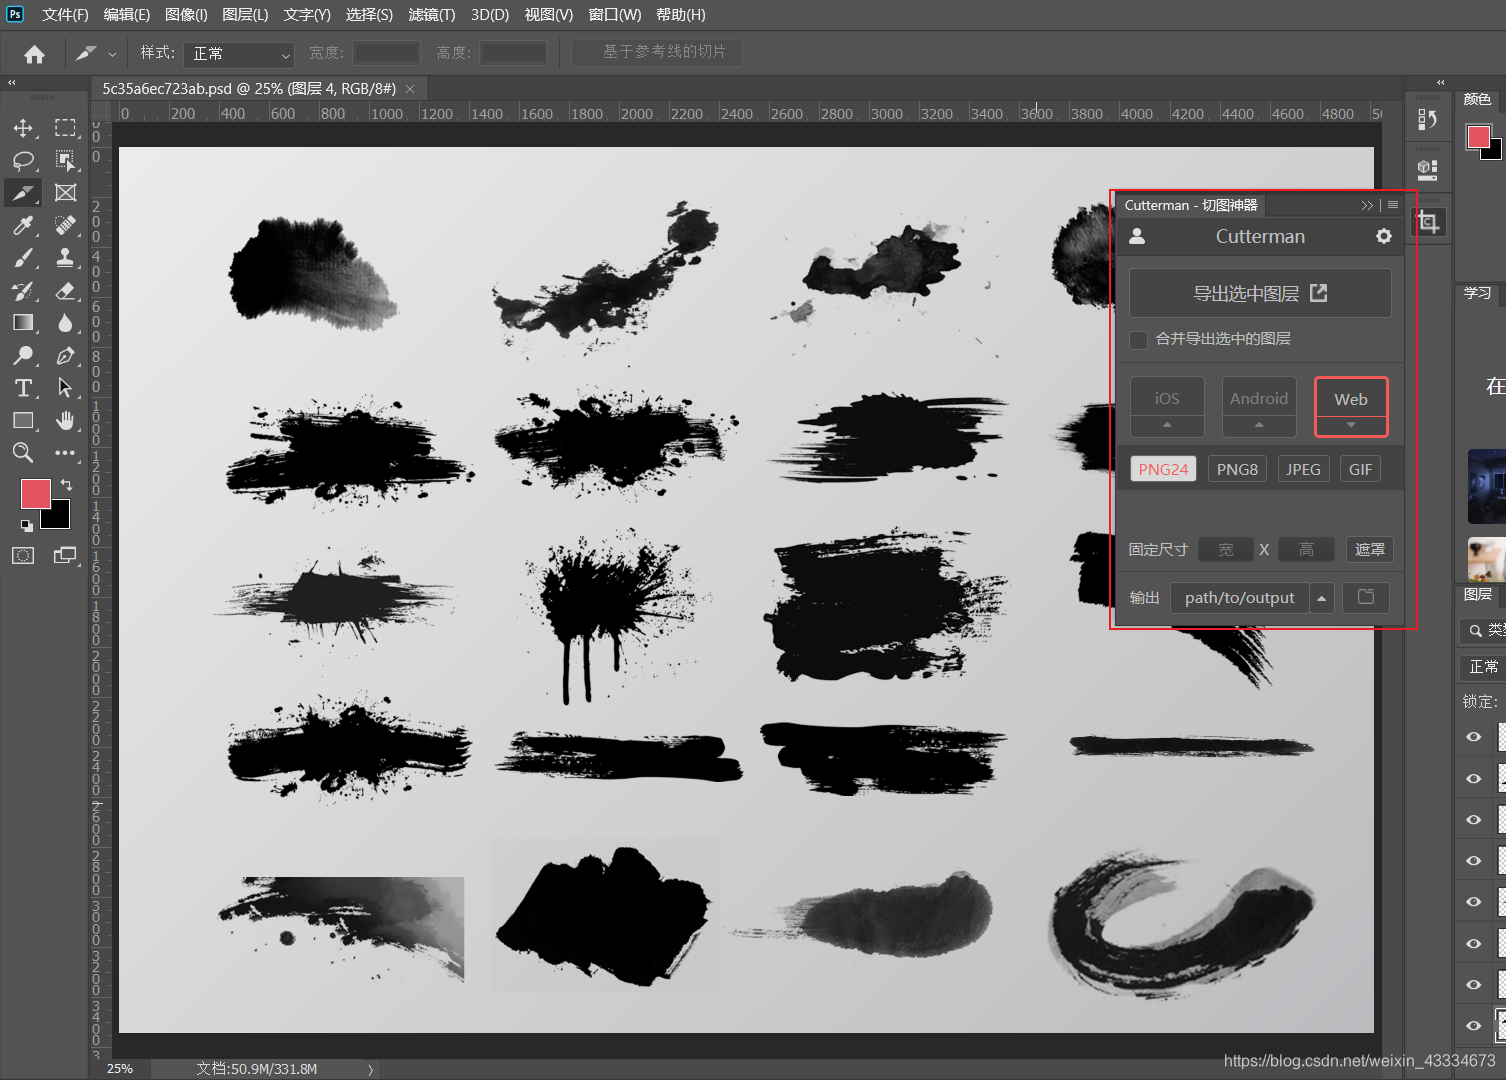This screenshot has height=1080, width=1506.
Task: Click the red foreground color swatch
Action: point(35,493)
